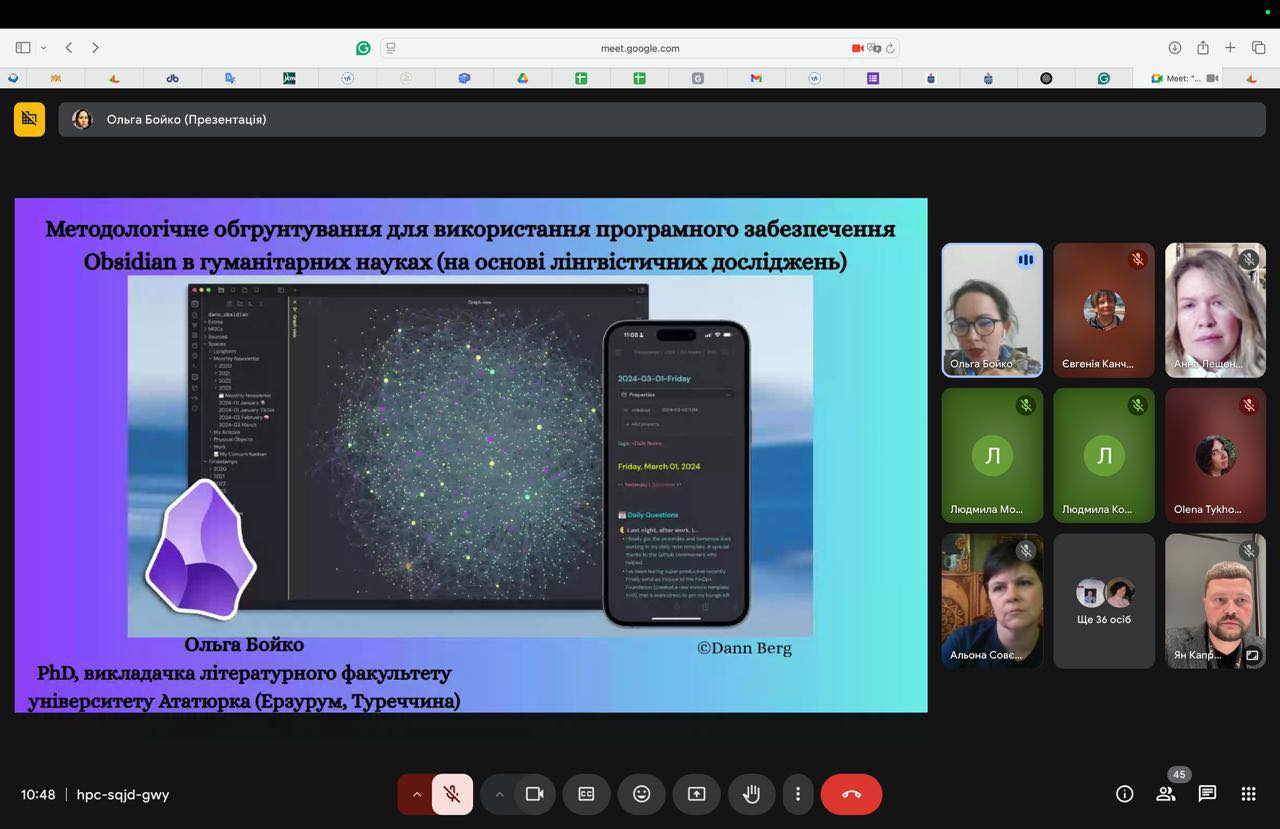
Task: Send an emoji reaction
Action: click(x=641, y=794)
